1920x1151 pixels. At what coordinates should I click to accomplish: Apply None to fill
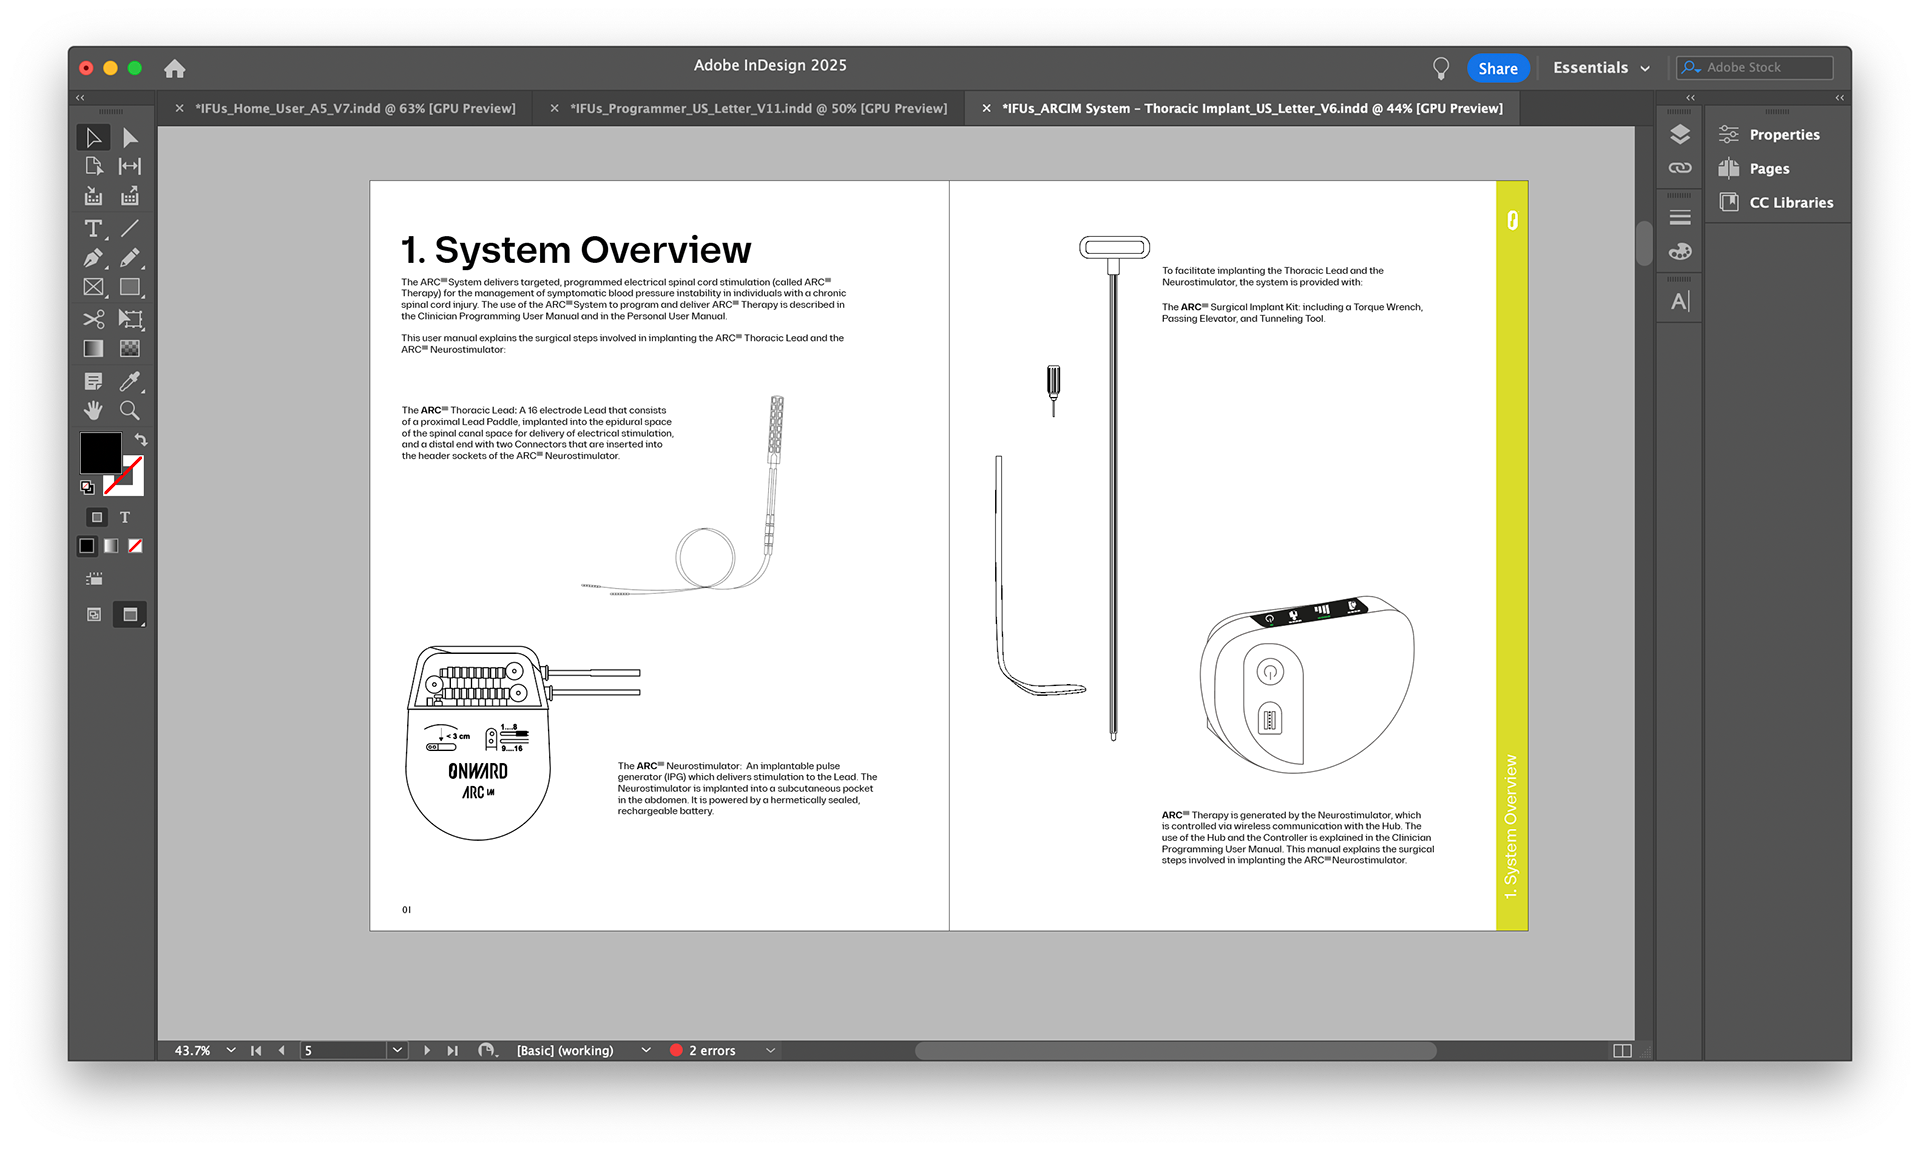tap(135, 546)
